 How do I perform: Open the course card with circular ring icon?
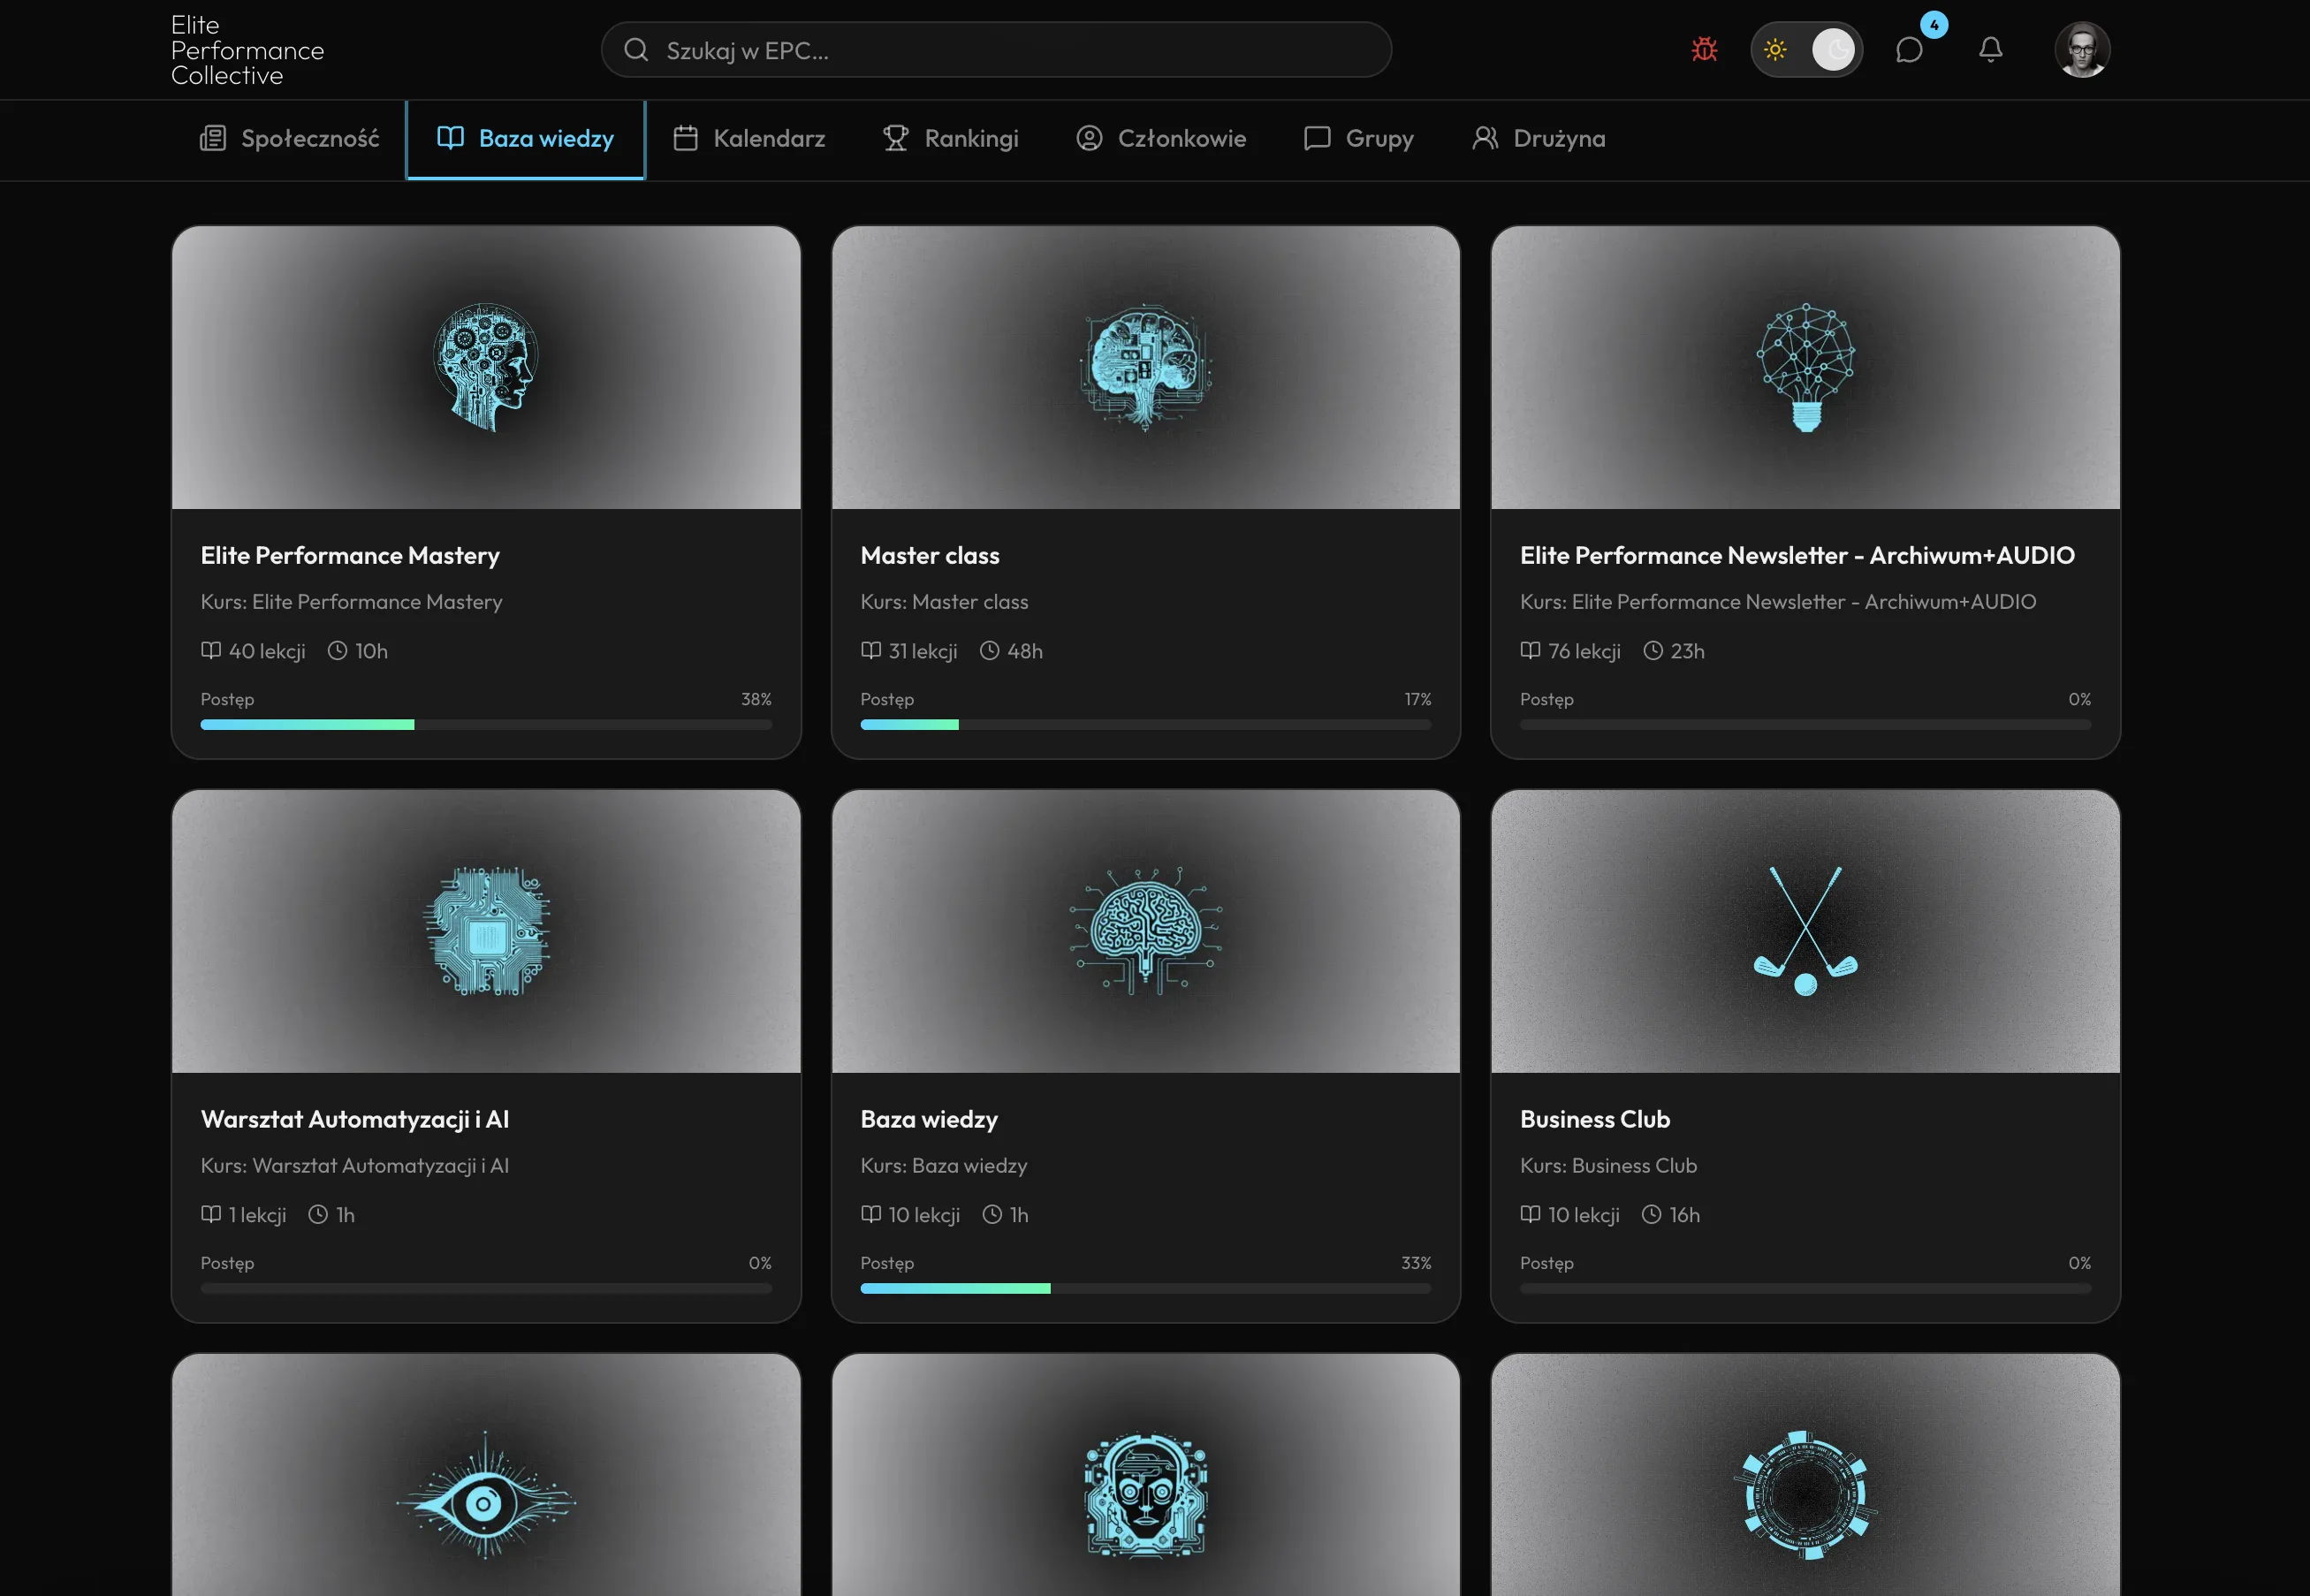point(1805,1475)
